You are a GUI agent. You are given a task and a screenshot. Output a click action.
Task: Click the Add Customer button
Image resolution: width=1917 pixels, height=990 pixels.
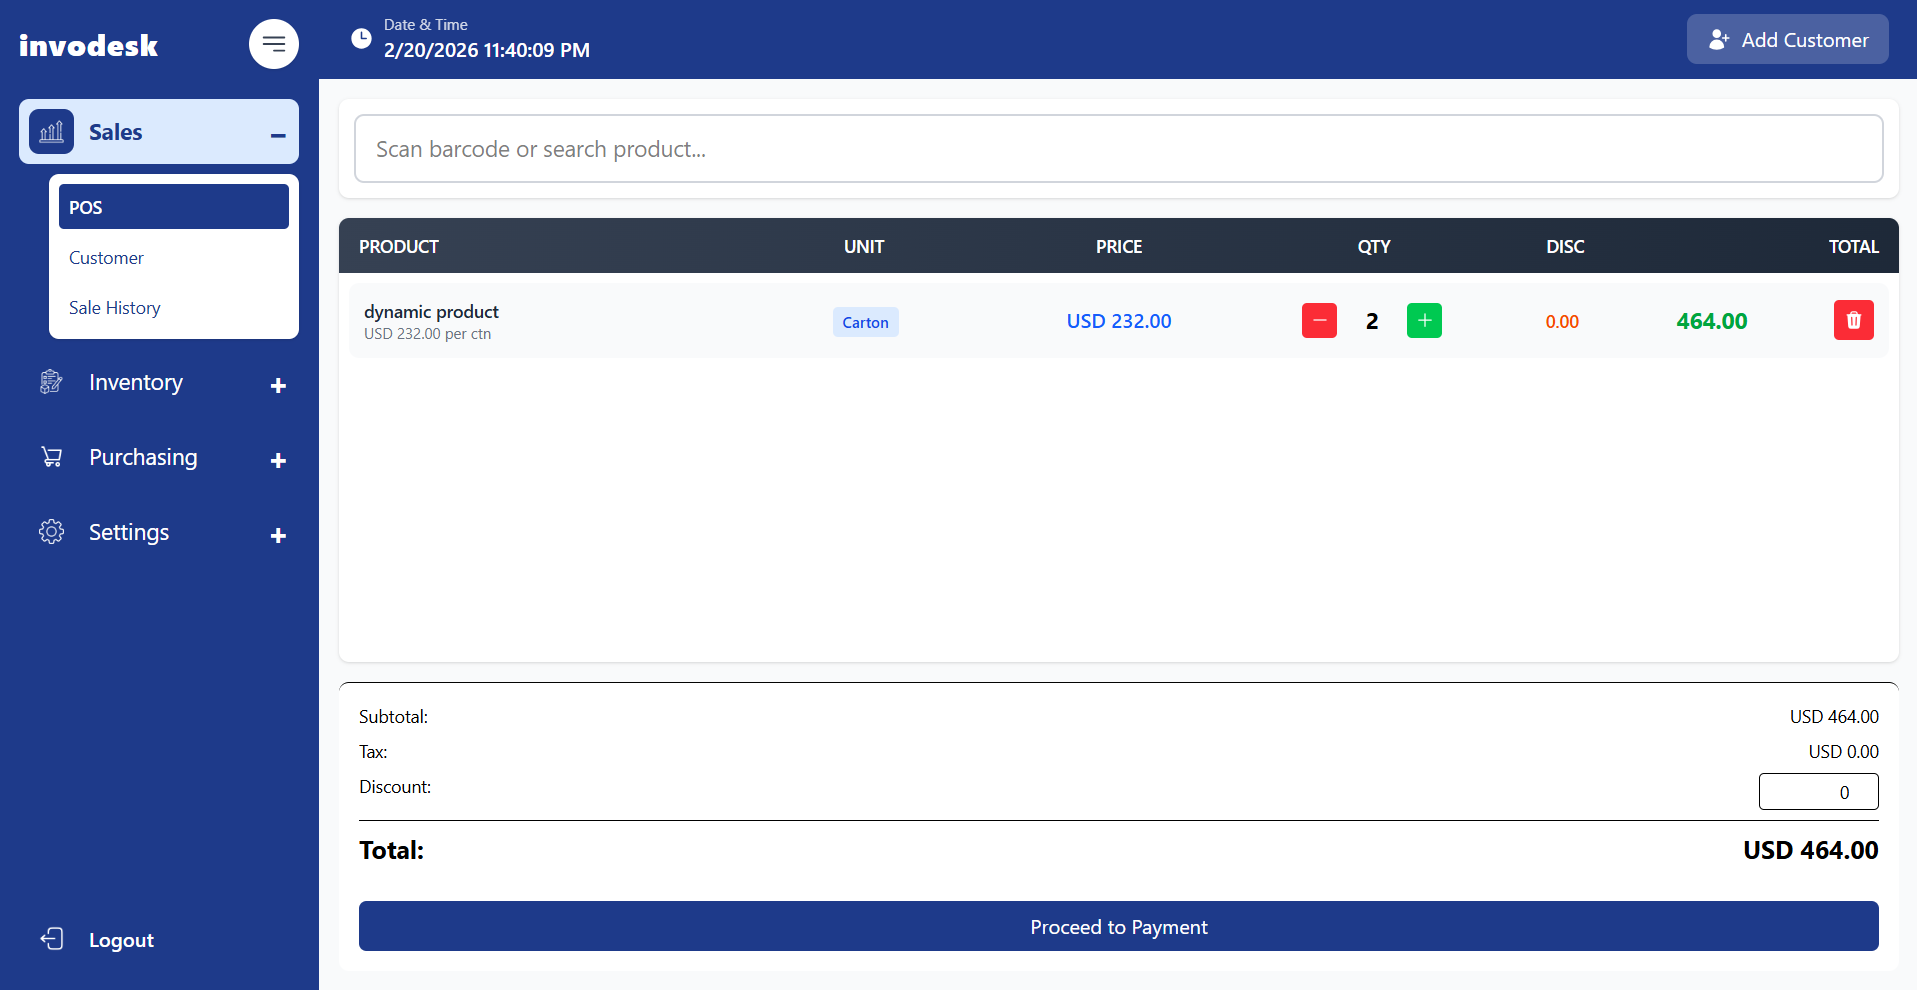click(x=1787, y=39)
